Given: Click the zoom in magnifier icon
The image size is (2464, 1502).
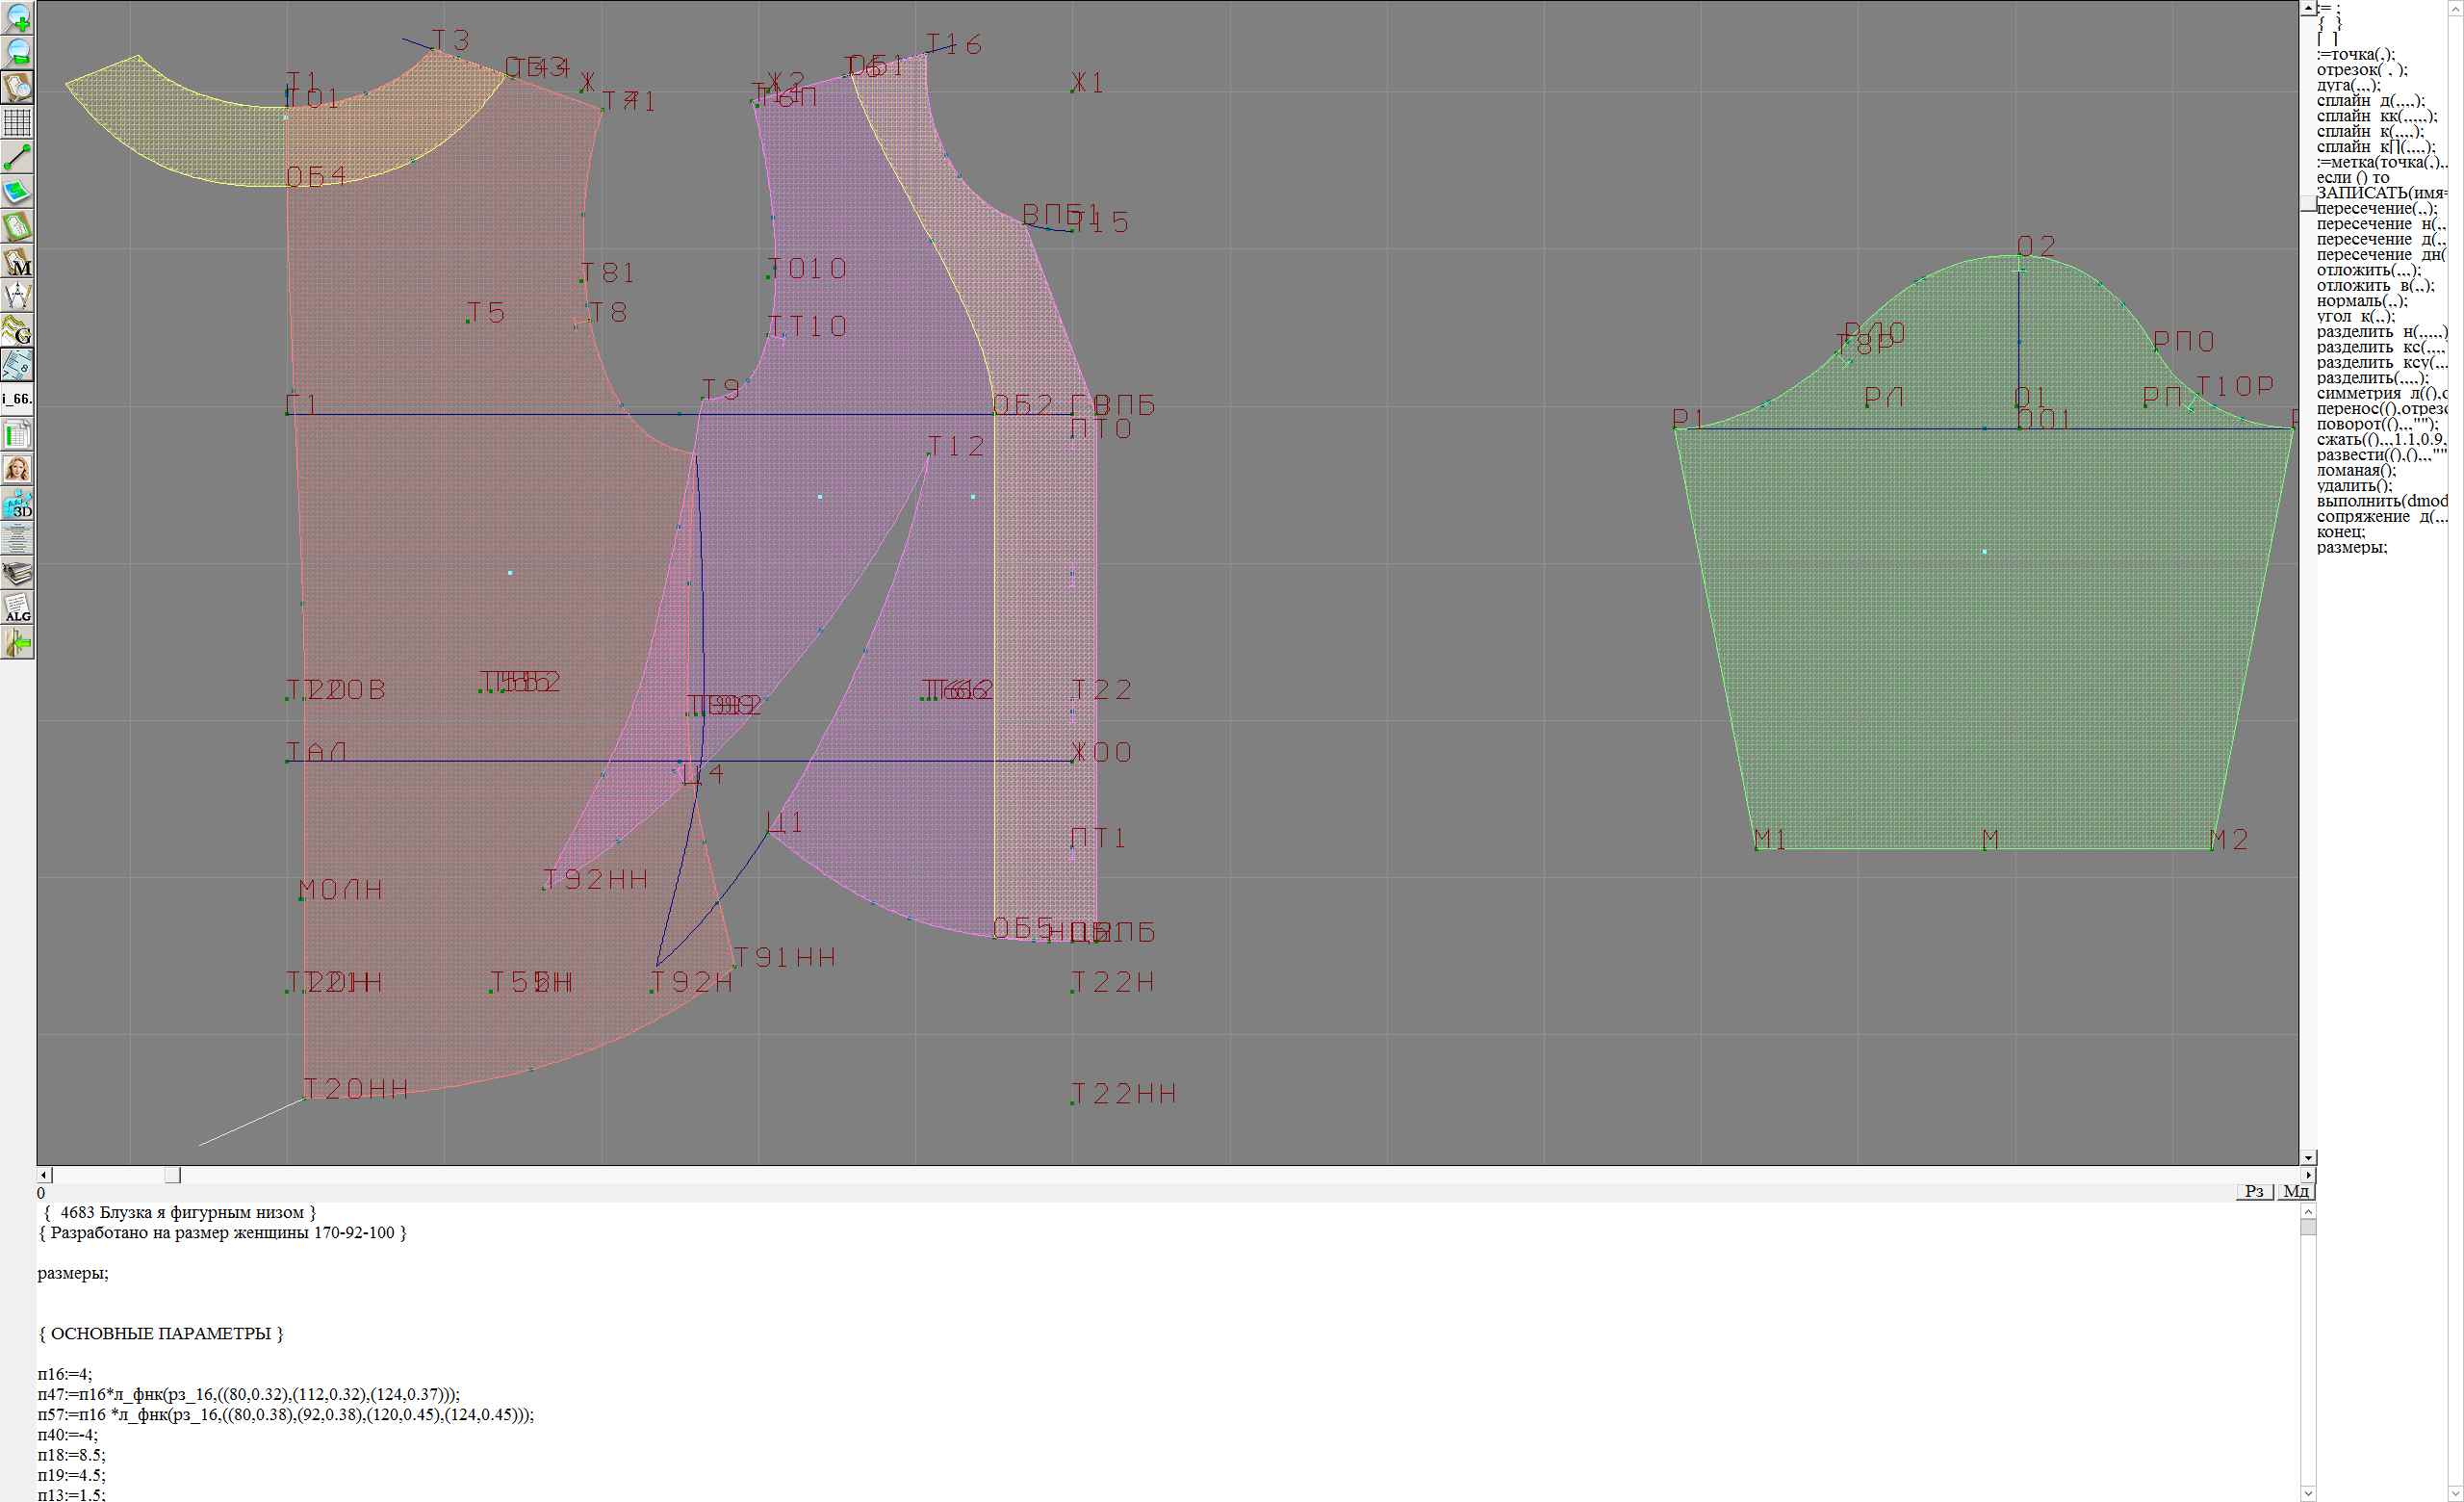Looking at the screenshot, I should point(18,18).
